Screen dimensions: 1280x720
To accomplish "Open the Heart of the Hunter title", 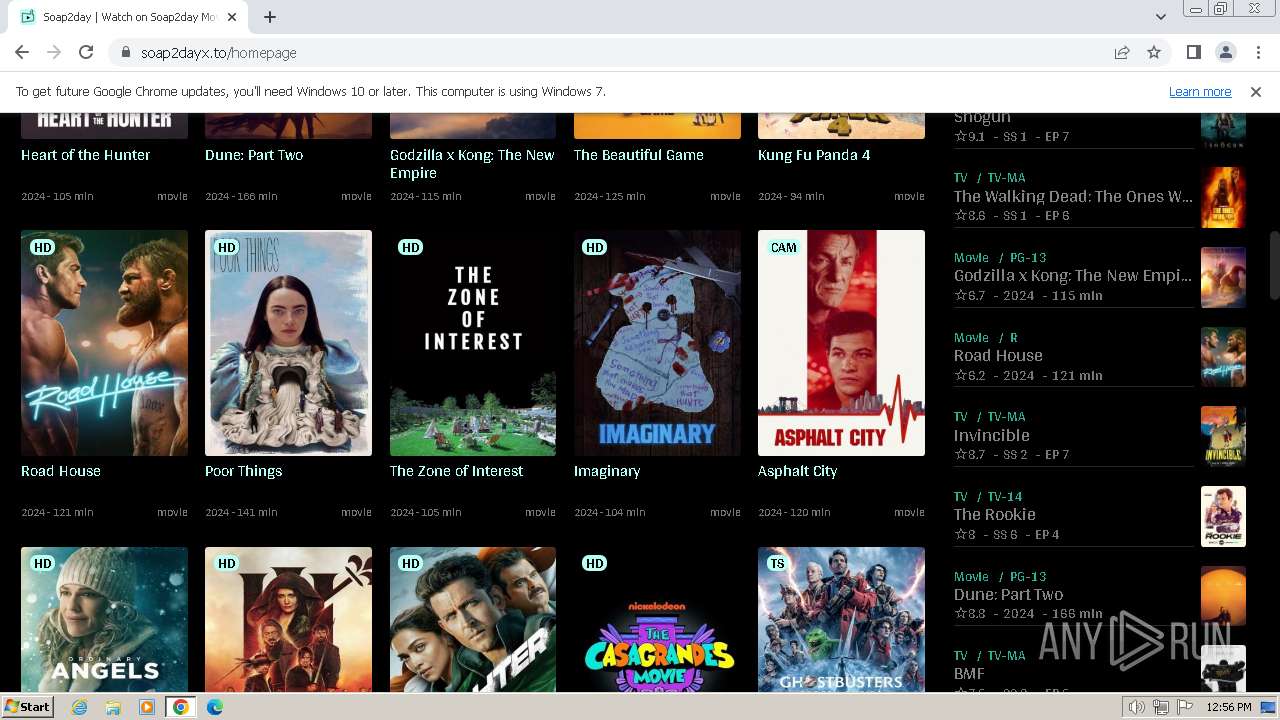I will coord(86,155).
